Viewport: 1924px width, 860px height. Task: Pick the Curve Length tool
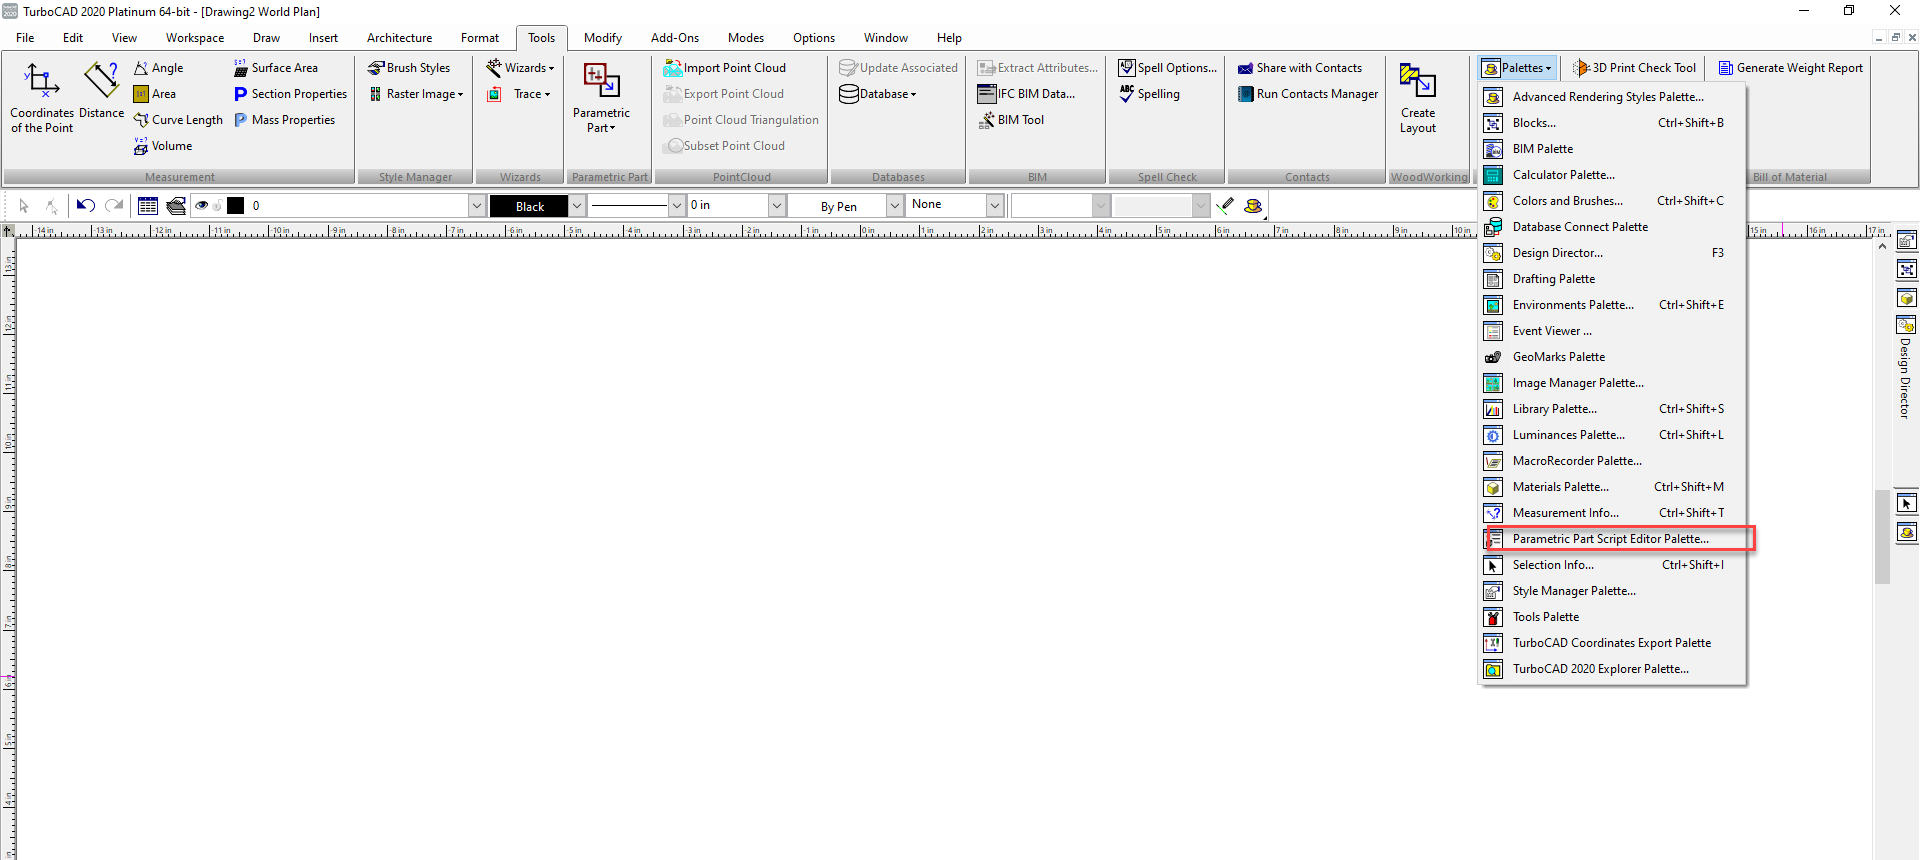point(178,120)
